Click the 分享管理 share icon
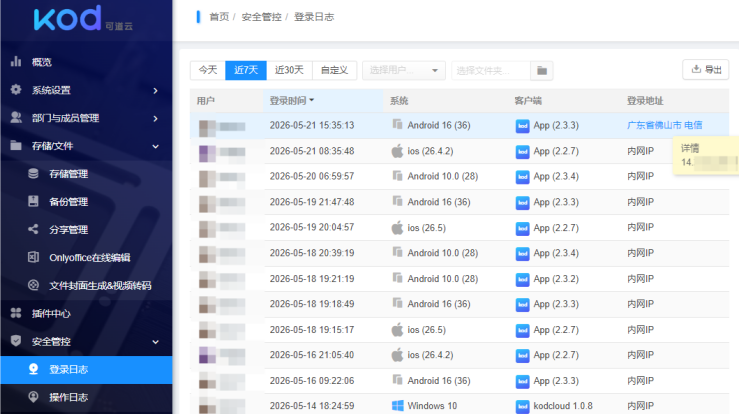The width and height of the screenshot is (739, 414). [33, 229]
